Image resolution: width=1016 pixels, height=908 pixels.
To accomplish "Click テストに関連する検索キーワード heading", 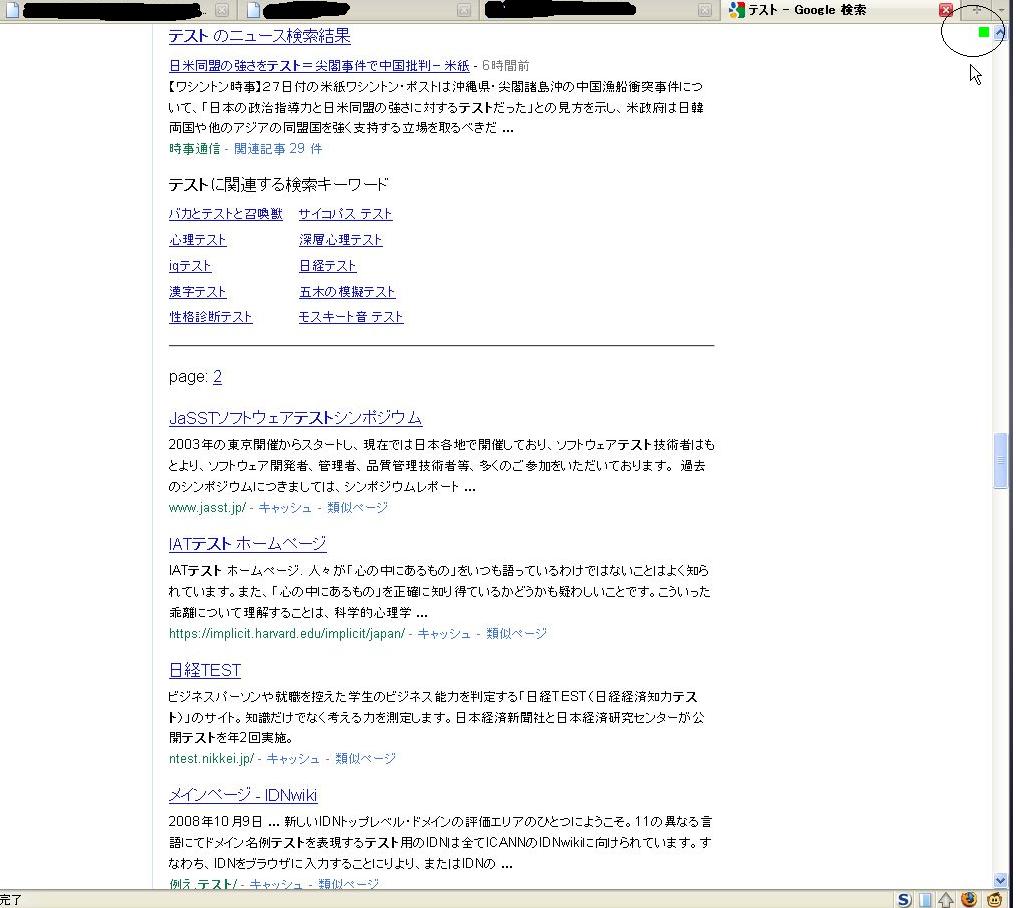I will tap(278, 185).
